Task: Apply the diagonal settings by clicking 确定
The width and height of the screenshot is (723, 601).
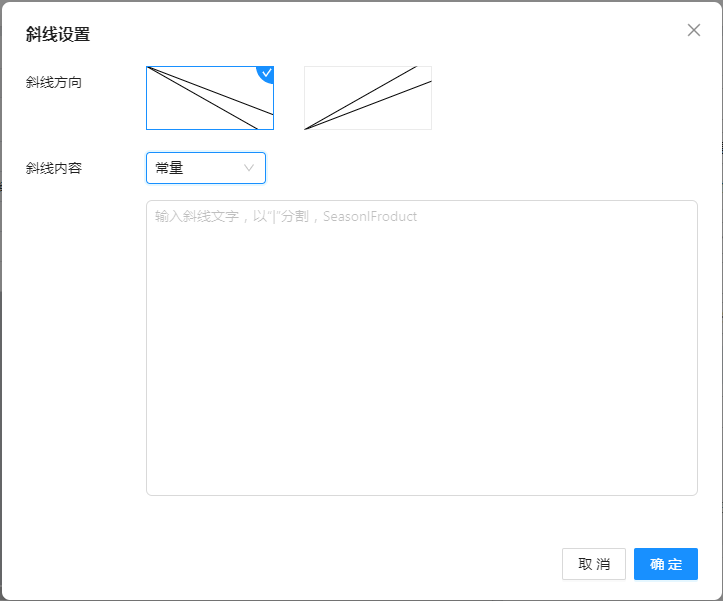Action: [x=665, y=564]
